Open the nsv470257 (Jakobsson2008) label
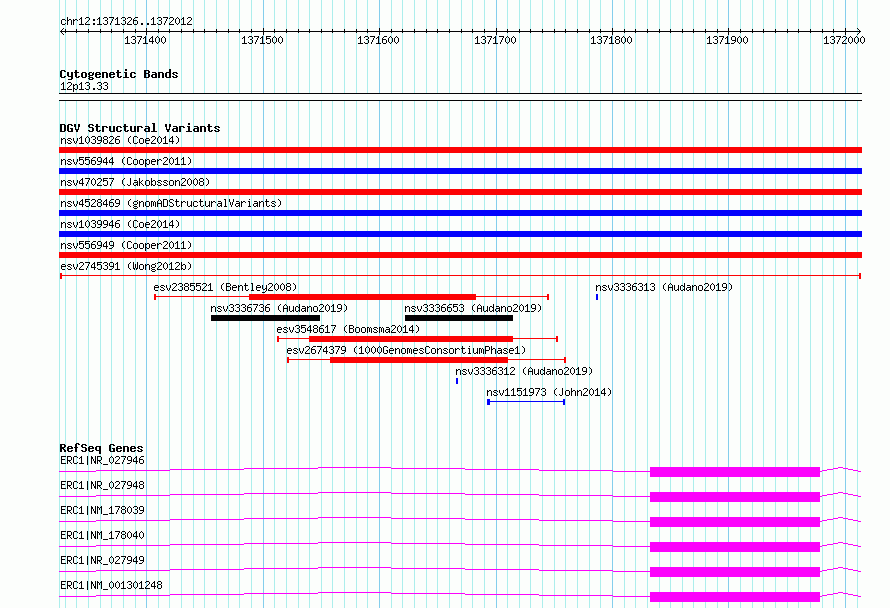 135,182
